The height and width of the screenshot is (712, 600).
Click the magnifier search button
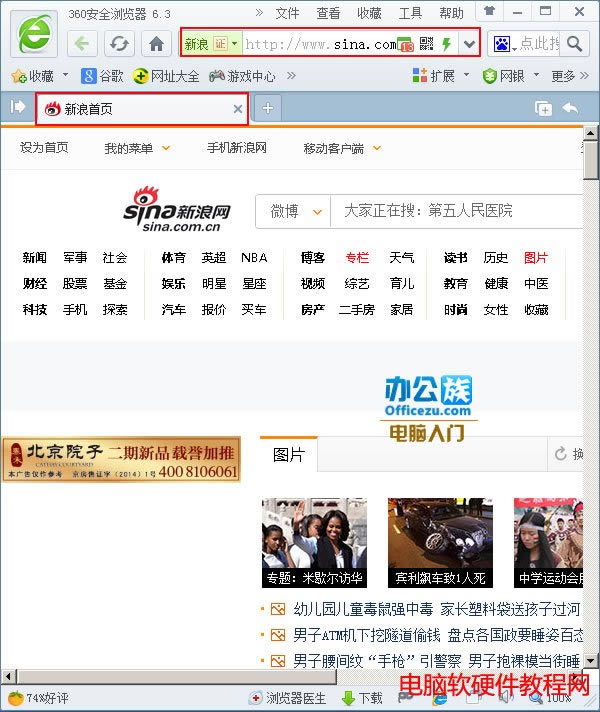point(575,44)
